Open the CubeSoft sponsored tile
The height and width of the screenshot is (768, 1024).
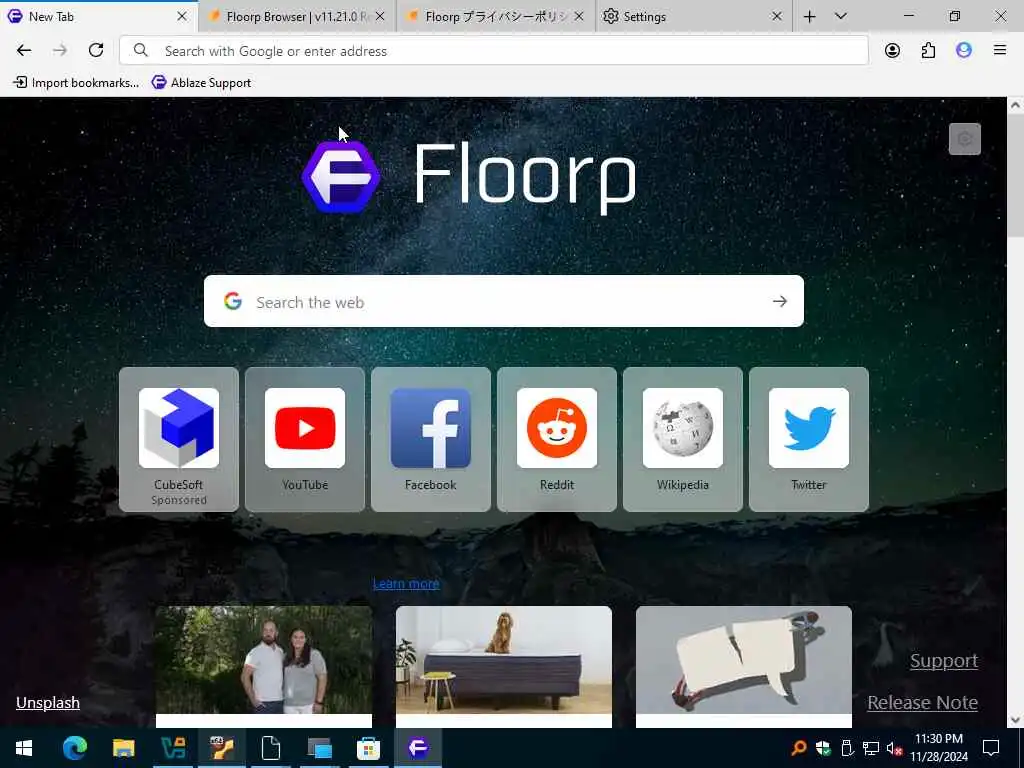tap(179, 439)
